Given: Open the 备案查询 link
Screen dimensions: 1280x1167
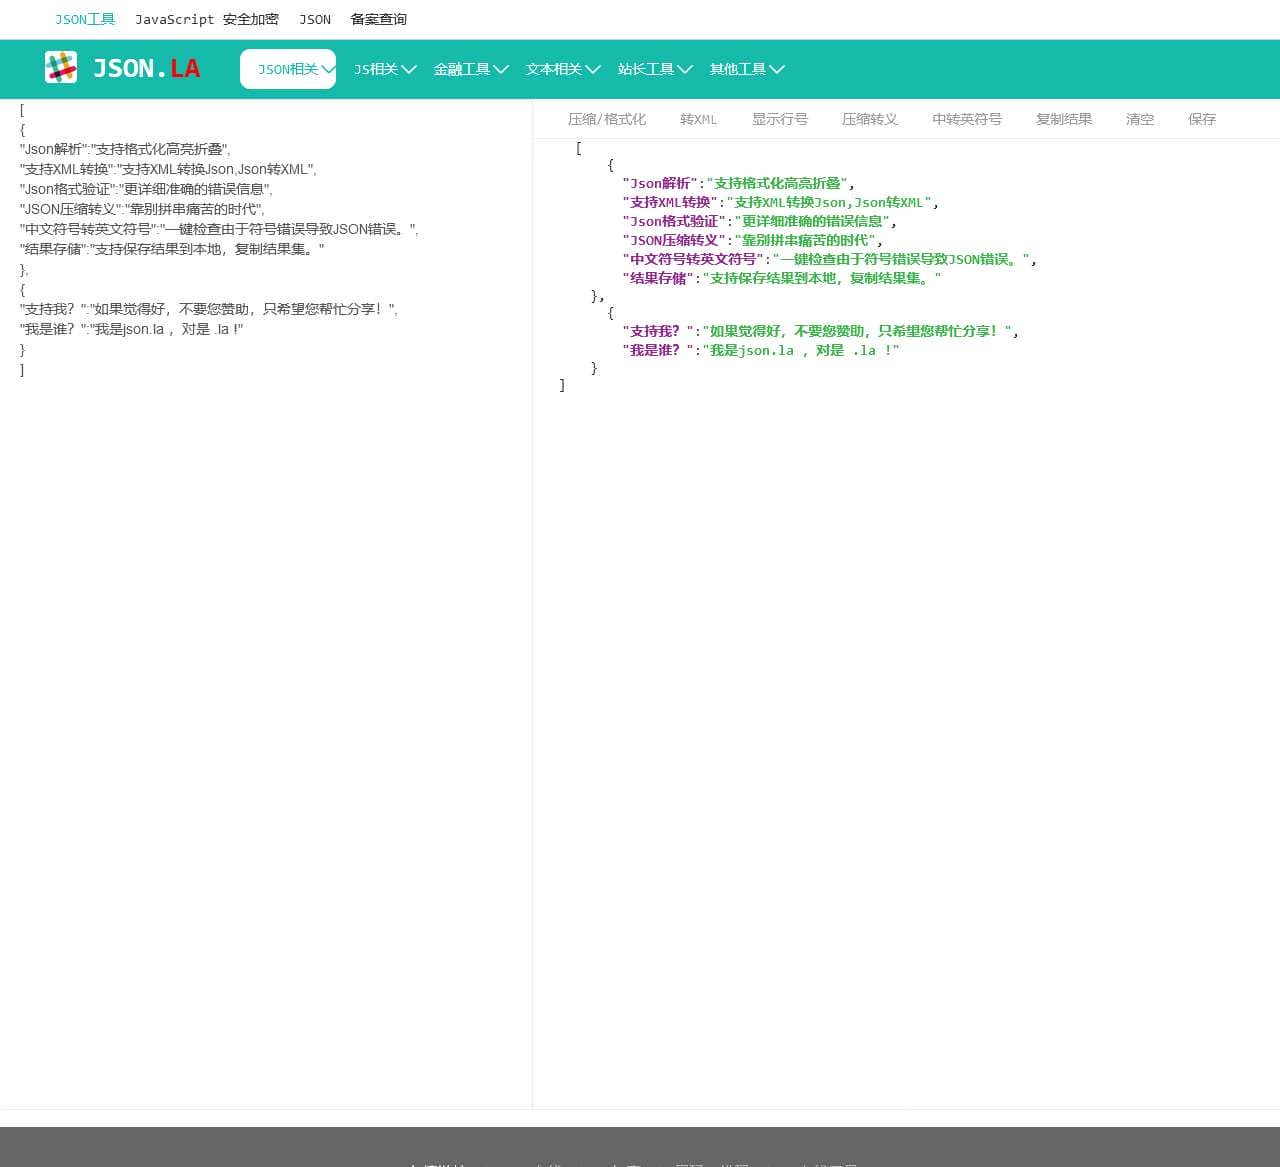Looking at the screenshot, I should (379, 19).
